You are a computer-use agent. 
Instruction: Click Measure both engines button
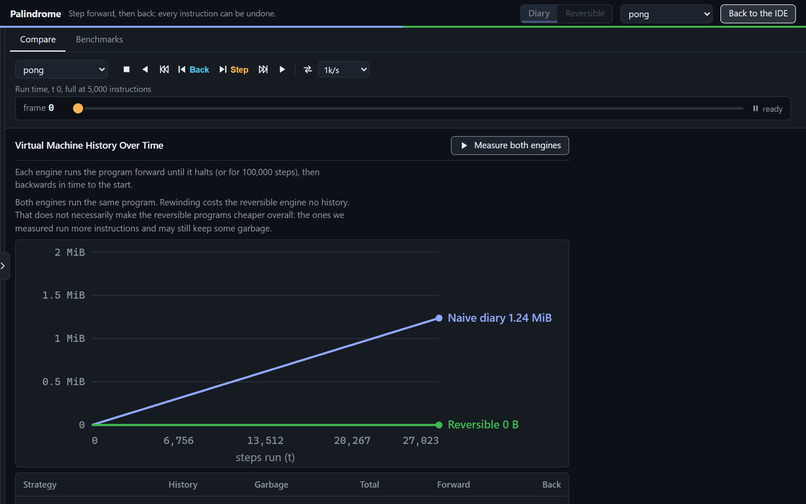pos(510,146)
